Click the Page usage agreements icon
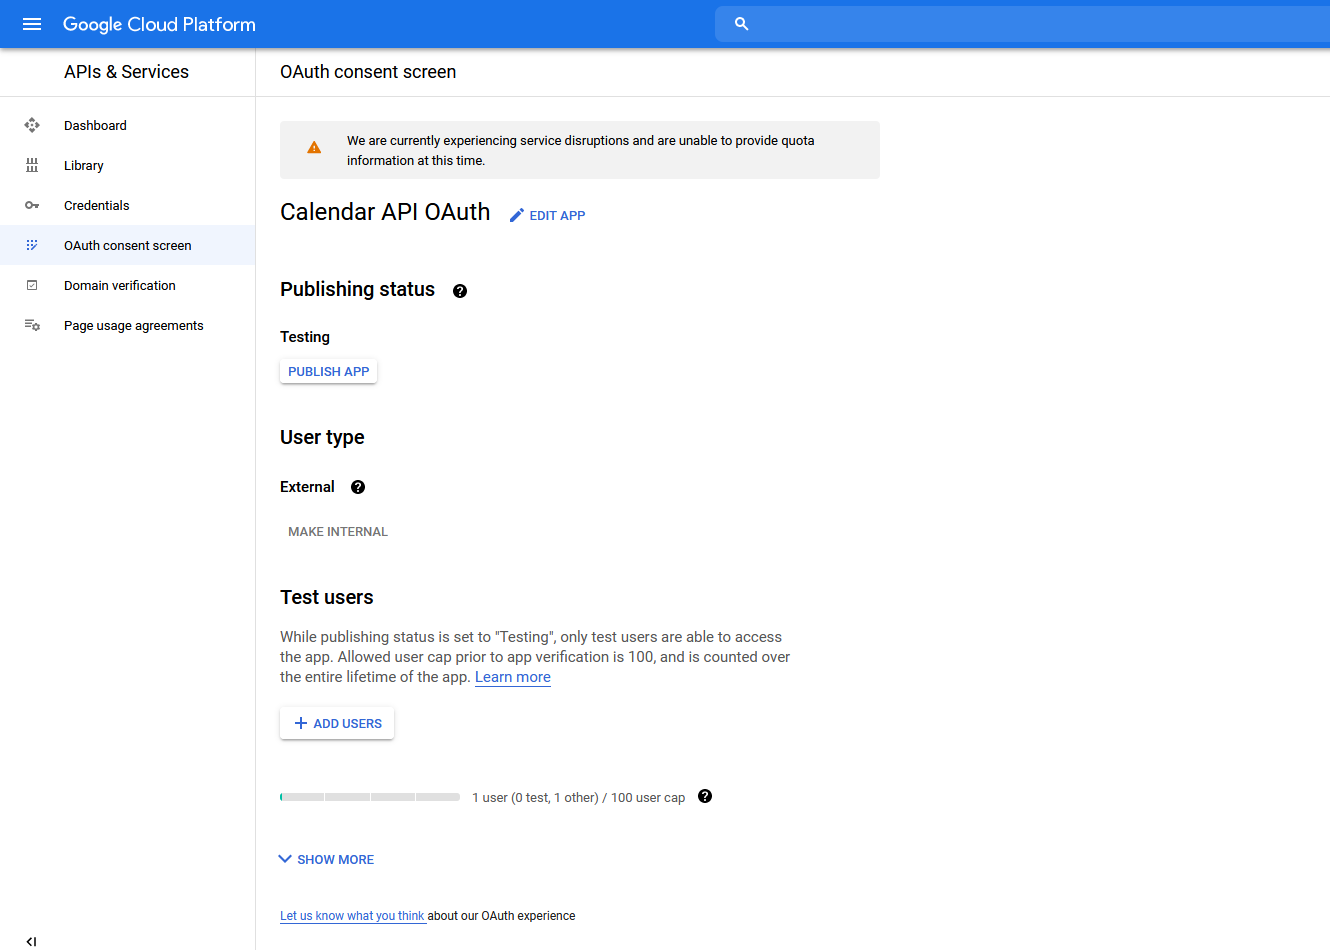 click(x=32, y=325)
